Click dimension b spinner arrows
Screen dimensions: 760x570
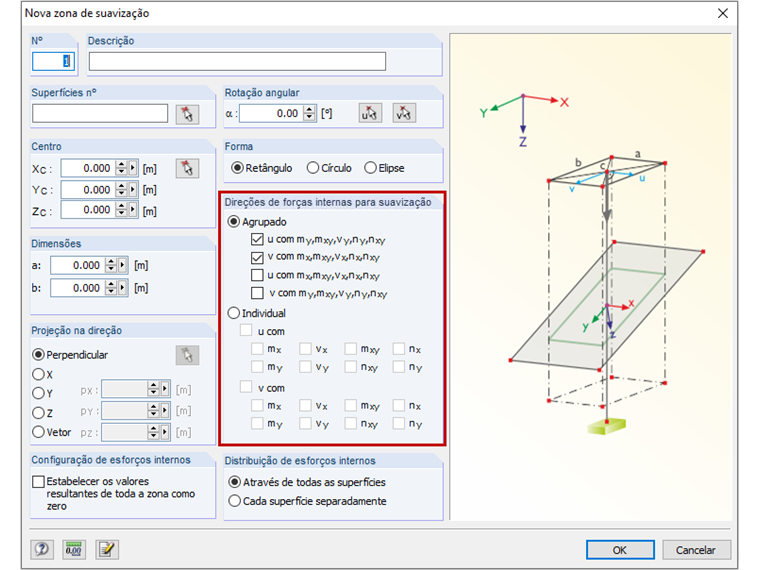111,288
